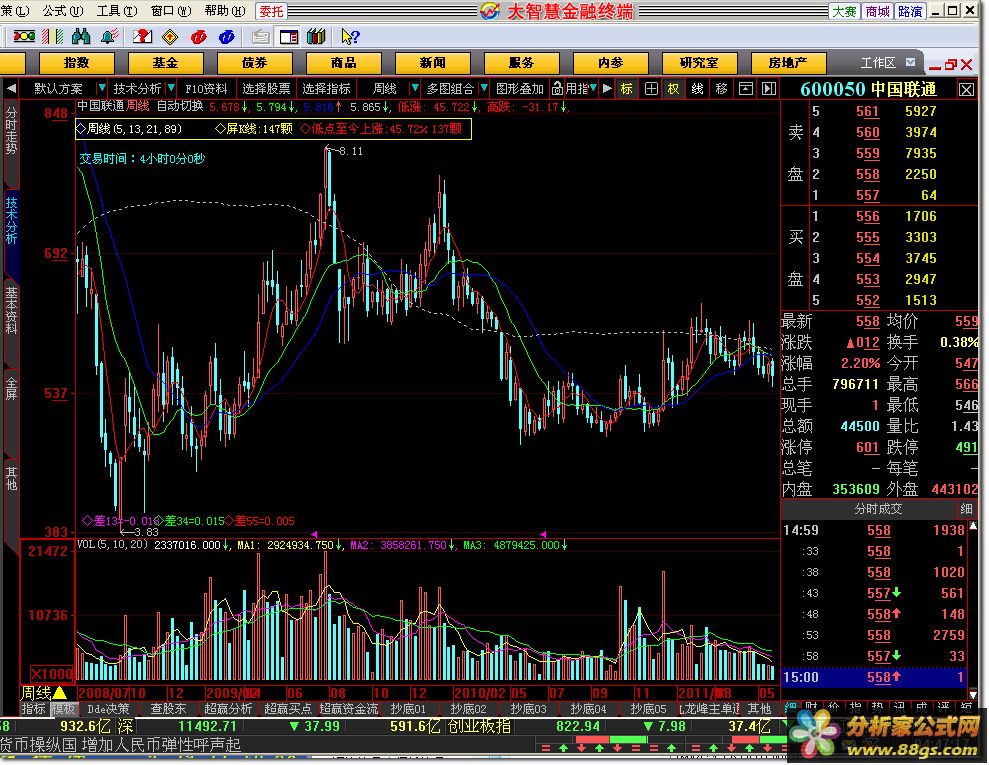The image size is (989, 765).
Task: Open the 窗口 menu
Action: (171, 11)
